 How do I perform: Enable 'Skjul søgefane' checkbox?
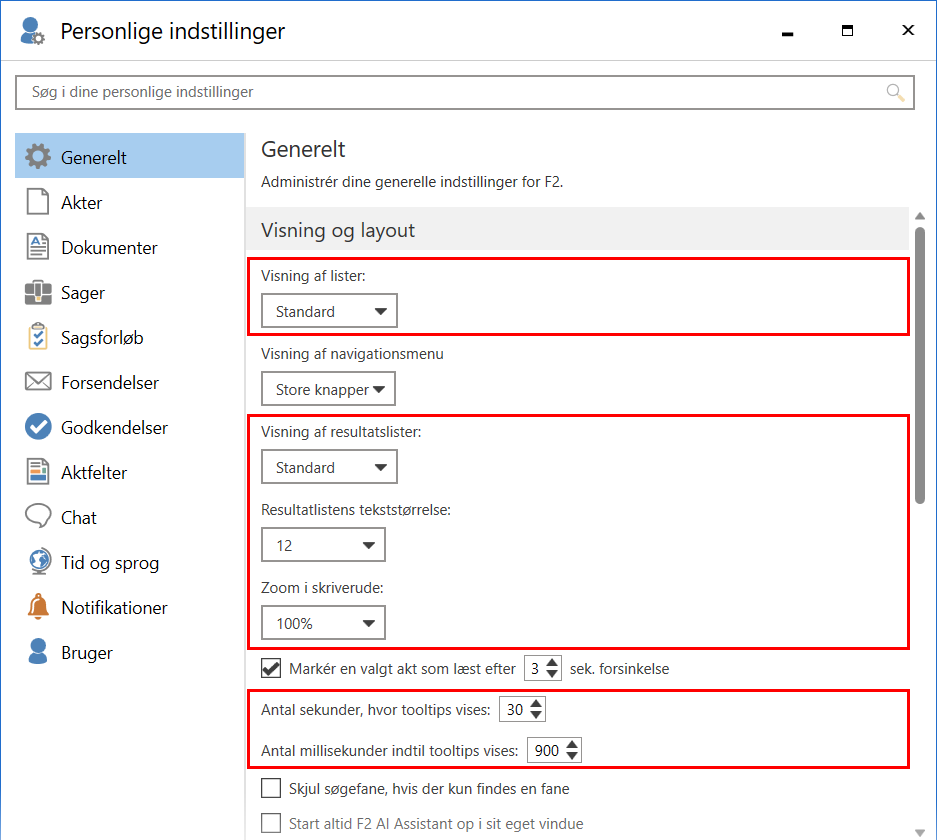[x=271, y=788]
